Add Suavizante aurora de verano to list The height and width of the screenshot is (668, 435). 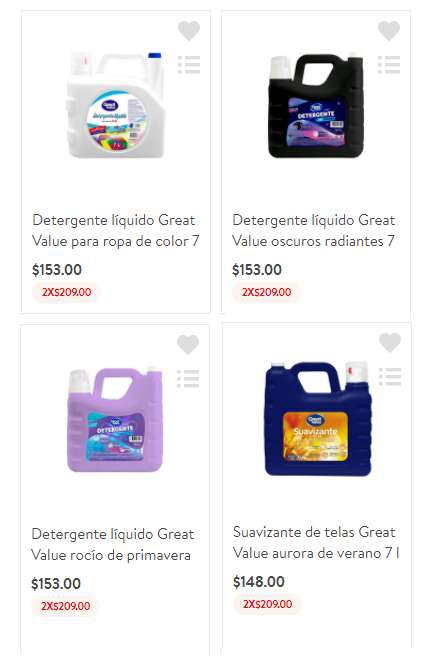(390, 377)
